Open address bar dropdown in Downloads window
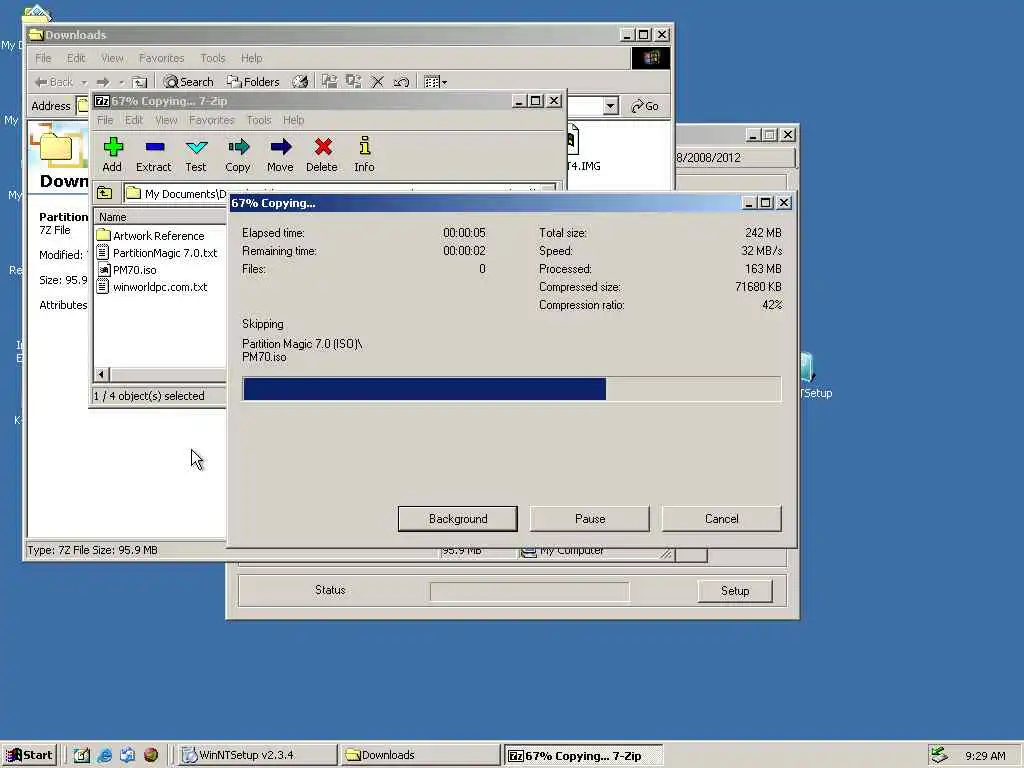This screenshot has width=1024, height=768. pyautogui.click(x=611, y=106)
